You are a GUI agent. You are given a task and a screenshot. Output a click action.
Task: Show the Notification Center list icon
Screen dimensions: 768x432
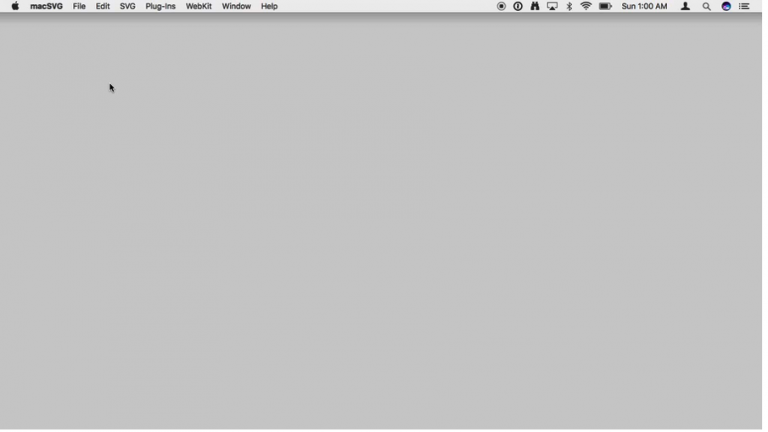point(744,6)
